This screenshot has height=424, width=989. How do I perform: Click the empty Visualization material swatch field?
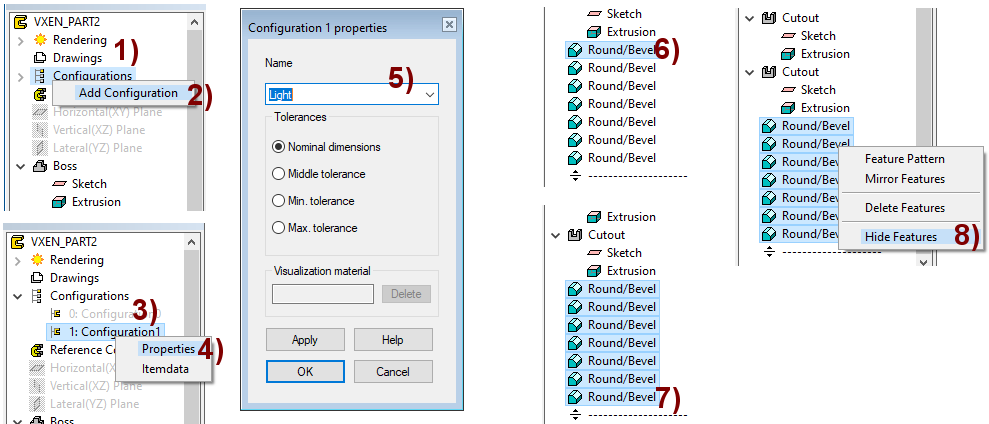pyautogui.click(x=323, y=294)
